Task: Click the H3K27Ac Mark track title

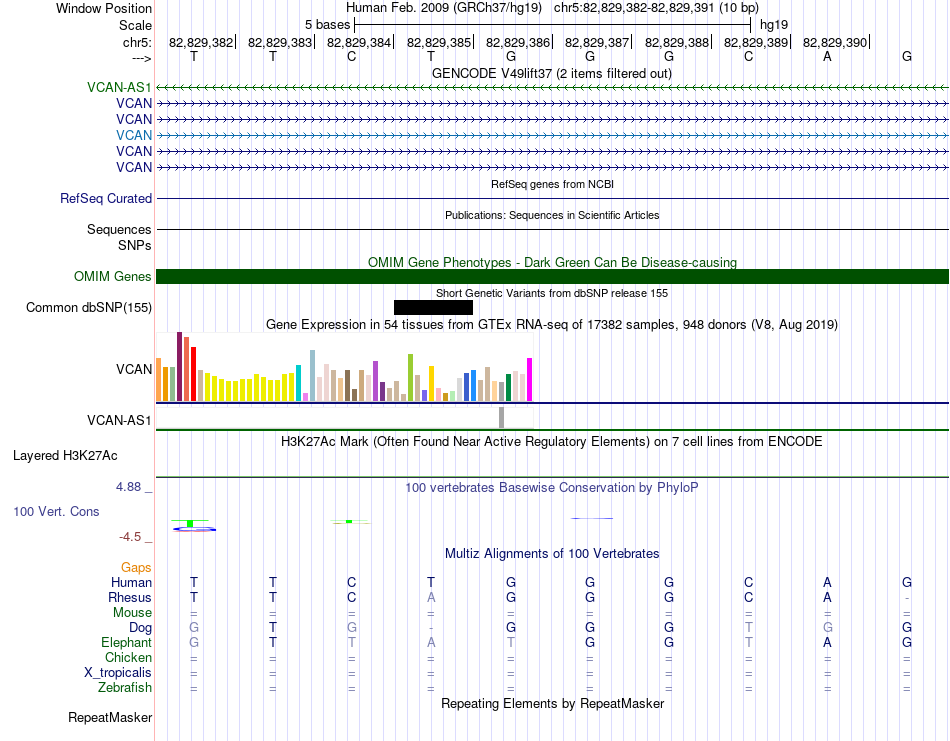Action: point(552,441)
